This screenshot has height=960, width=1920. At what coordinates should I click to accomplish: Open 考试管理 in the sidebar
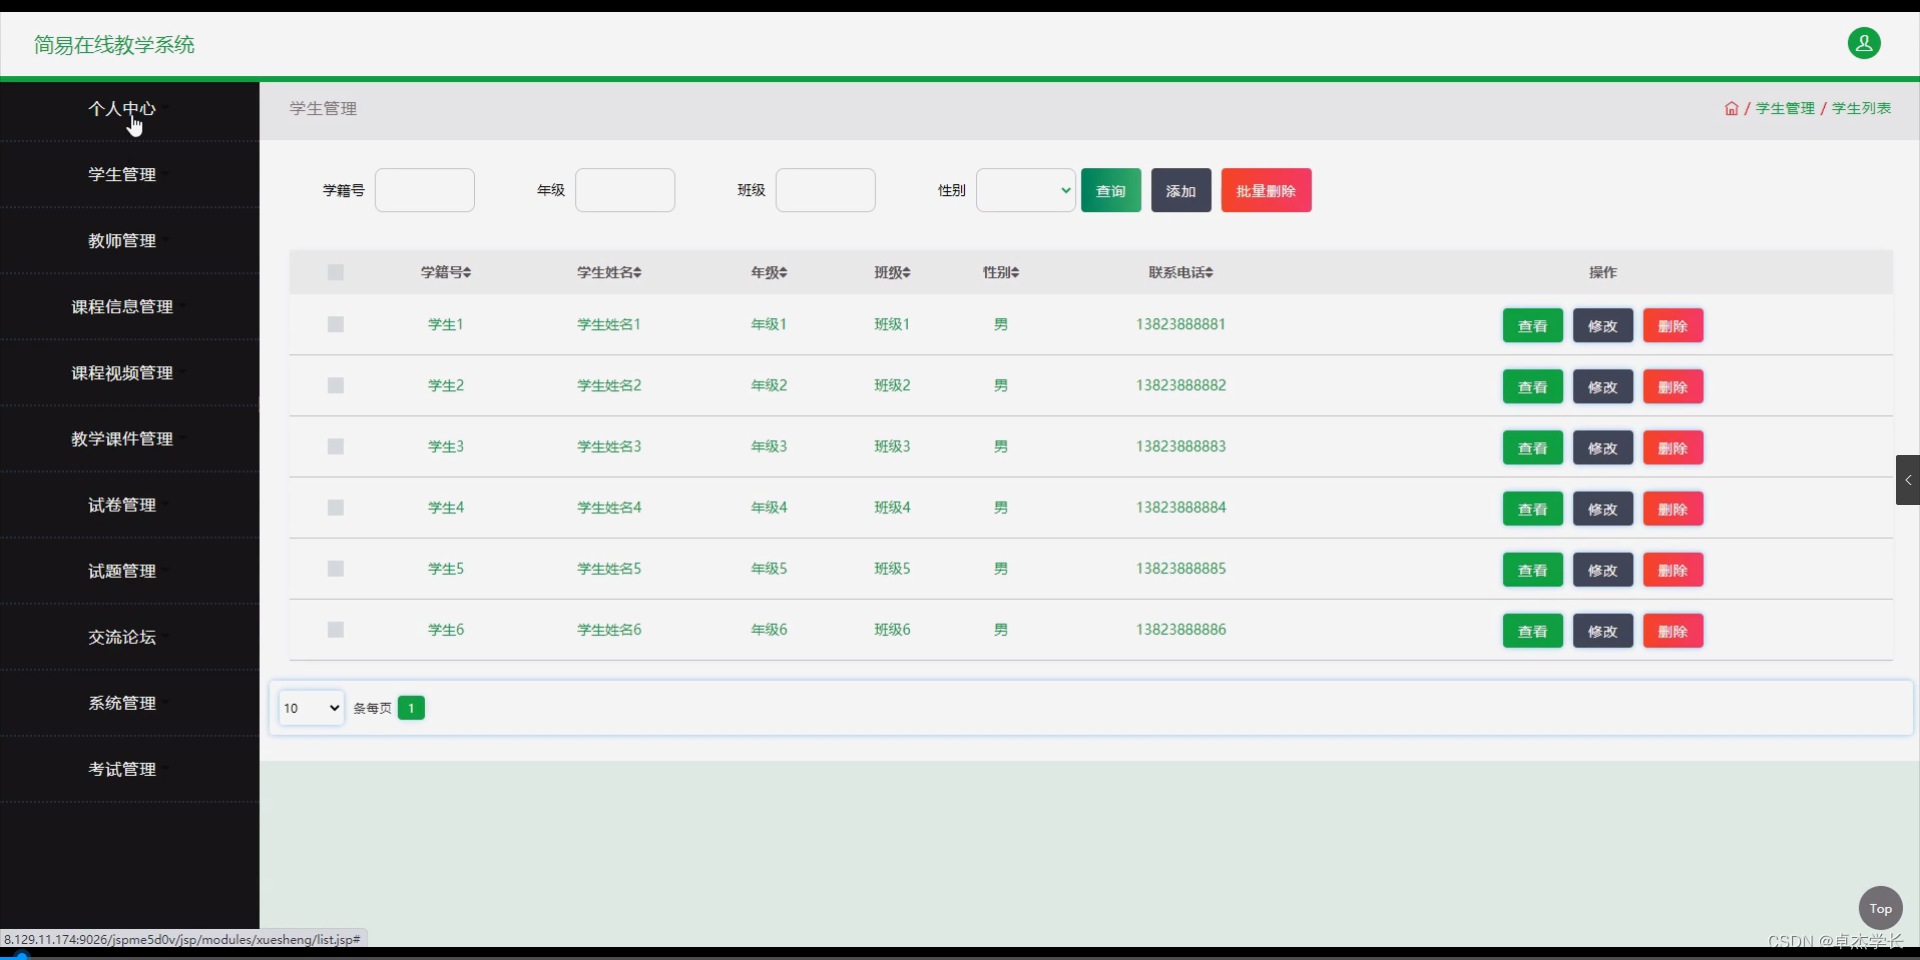pyautogui.click(x=122, y=768)
